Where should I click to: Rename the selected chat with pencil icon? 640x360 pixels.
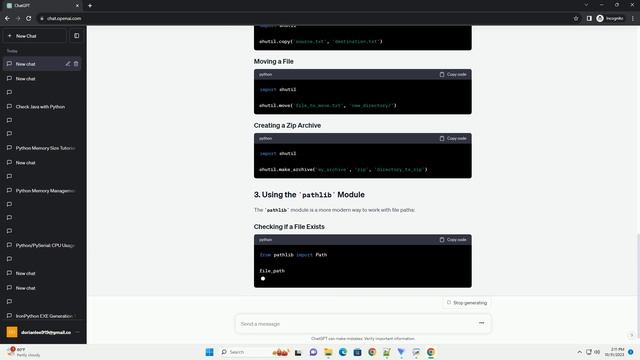(68, 64)
